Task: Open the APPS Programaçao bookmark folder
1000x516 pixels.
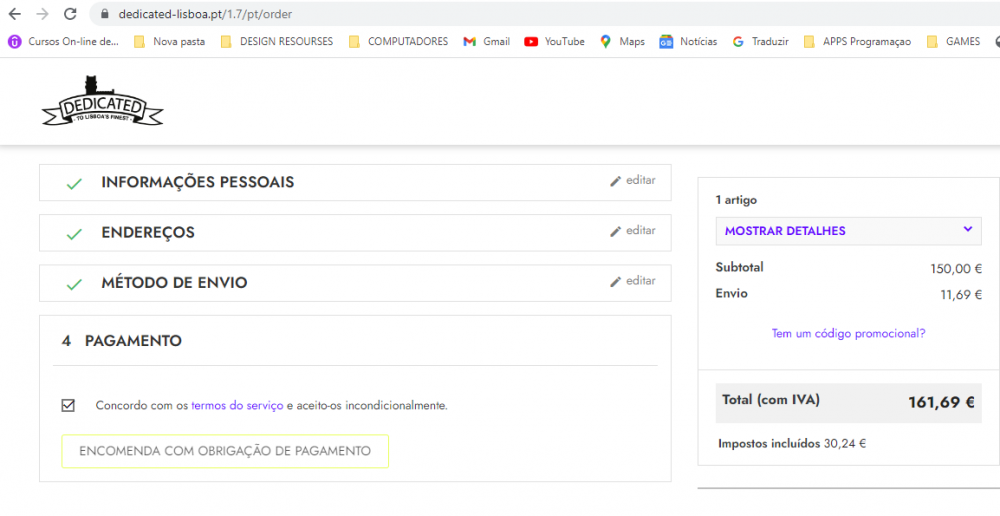Action: pyautogui.click(x=857, y=41)
